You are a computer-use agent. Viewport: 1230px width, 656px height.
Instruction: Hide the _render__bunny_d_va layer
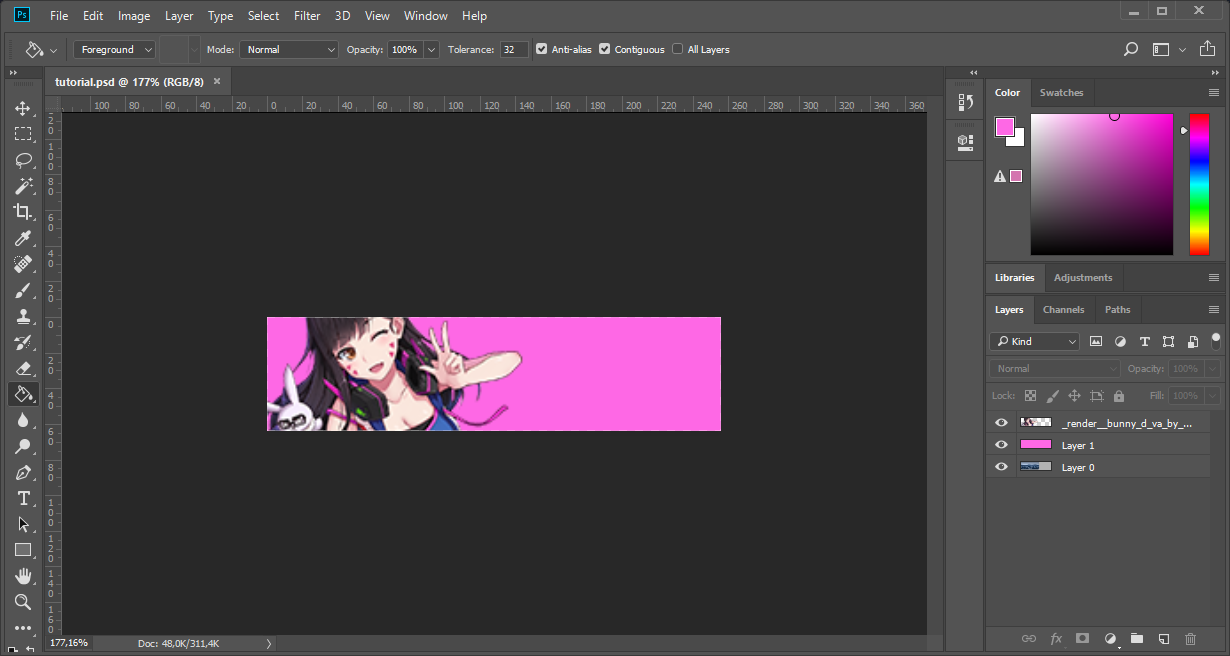pyautogui.click(x=1001, y=423)
